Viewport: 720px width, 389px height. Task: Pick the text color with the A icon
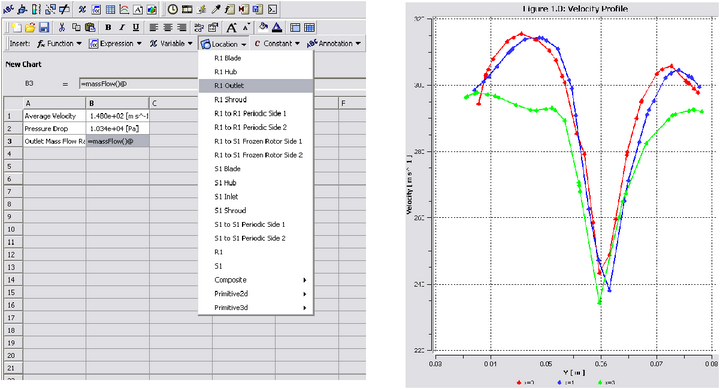(277, 28)
